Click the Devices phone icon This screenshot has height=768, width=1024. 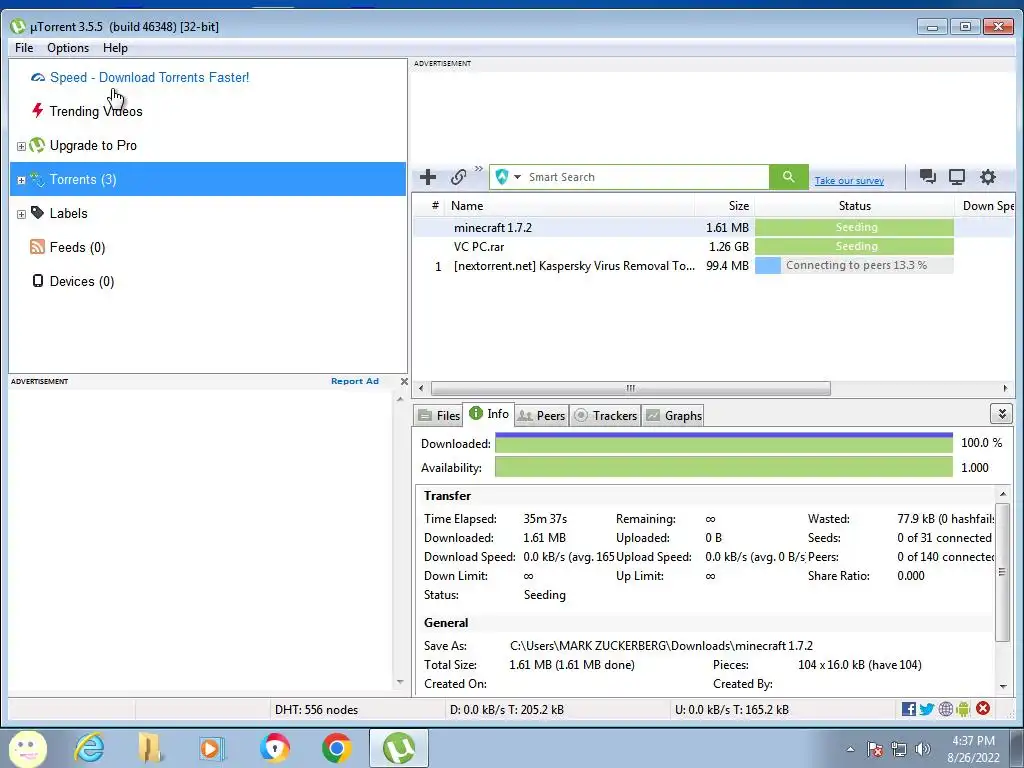[37, 281]
